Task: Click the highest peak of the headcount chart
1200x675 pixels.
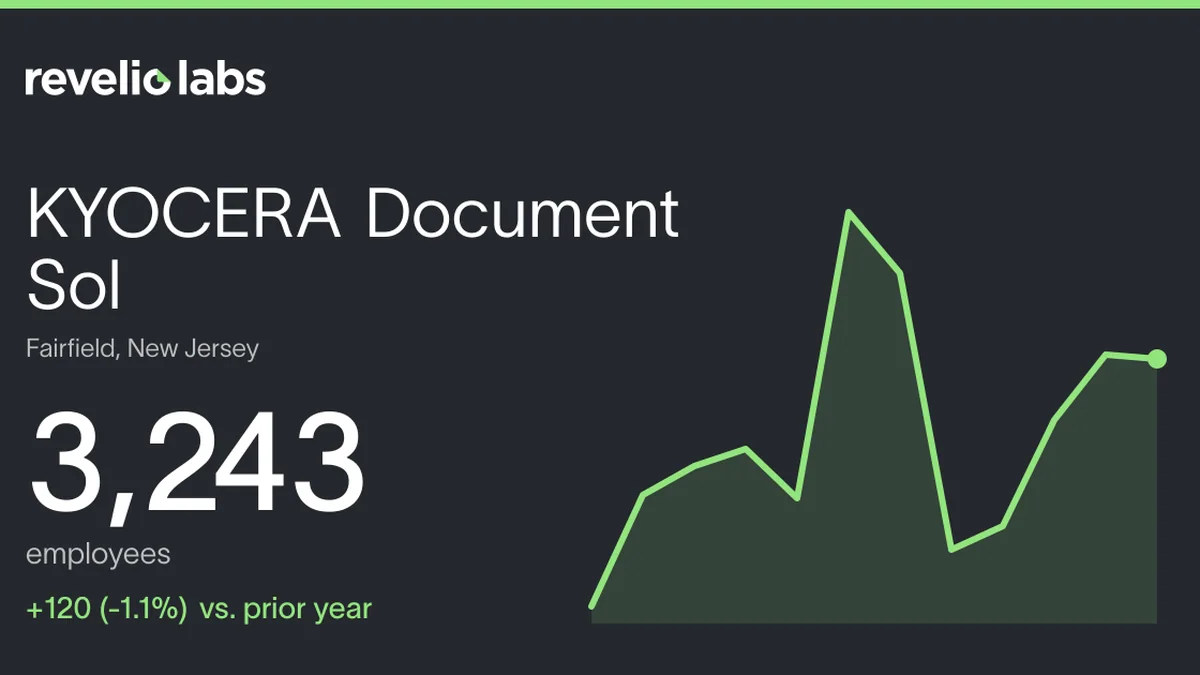Action: (849, 212)
